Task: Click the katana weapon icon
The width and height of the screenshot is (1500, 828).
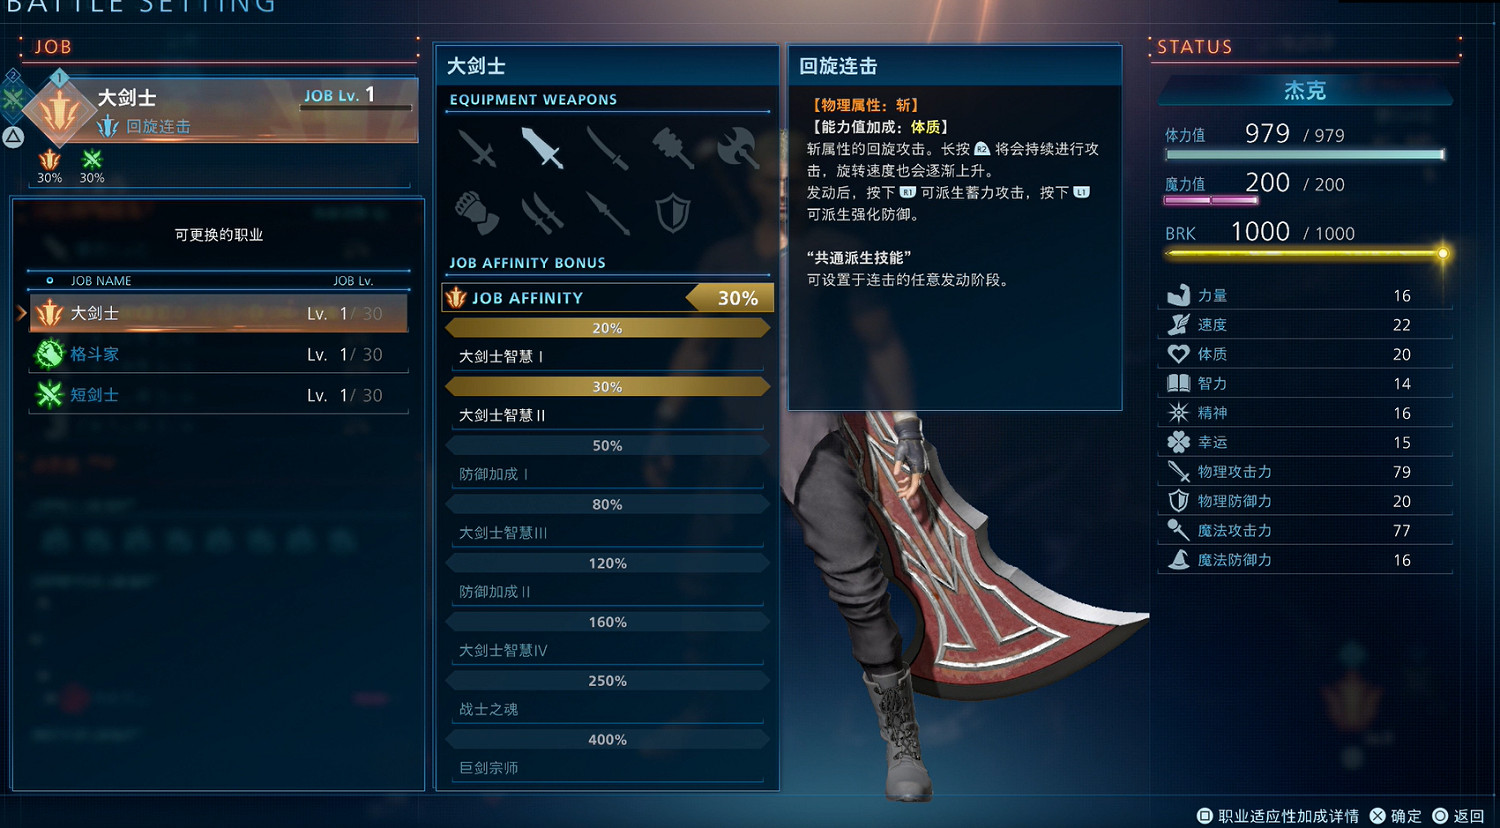Action: 608,148
